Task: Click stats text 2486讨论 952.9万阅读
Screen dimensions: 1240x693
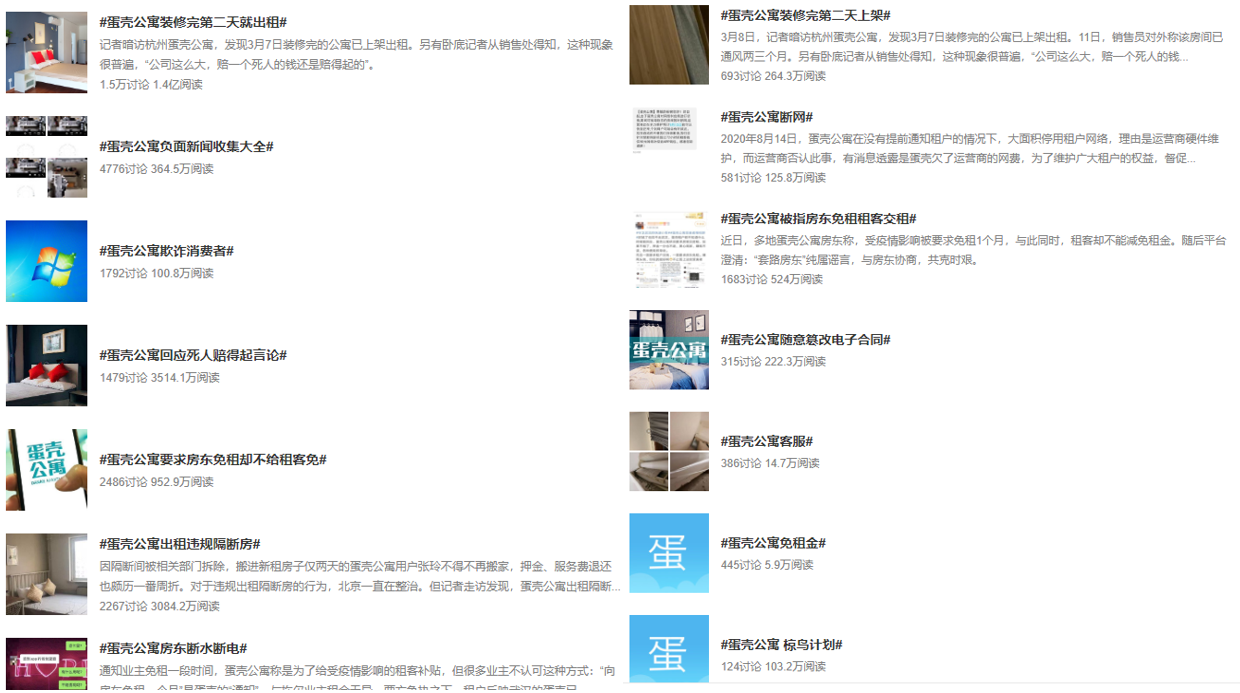Action: click(156, 482)
